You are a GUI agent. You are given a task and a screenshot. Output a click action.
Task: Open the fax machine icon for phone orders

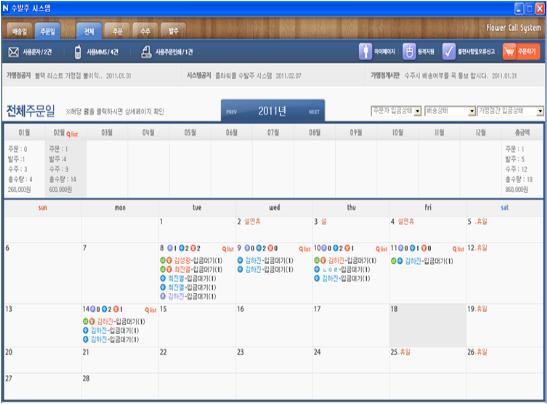(x=146, y=52)
